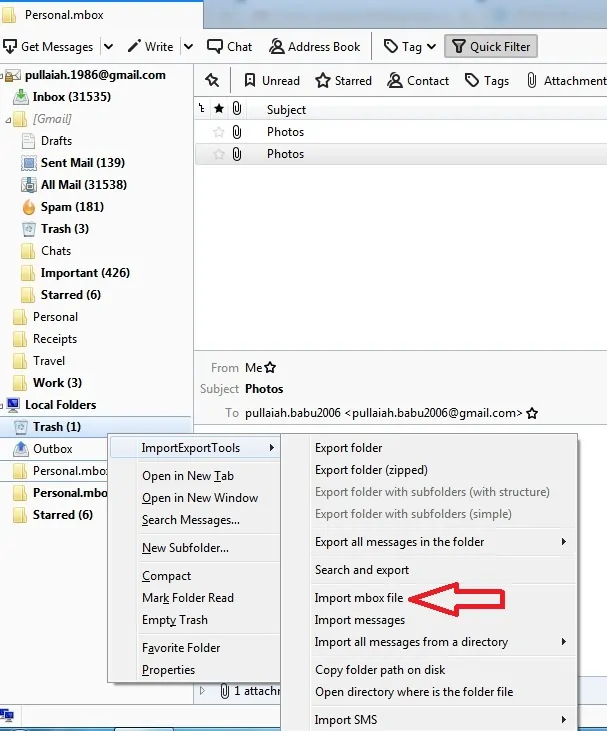Open the Write dropdown arrow
Viewport: 607px width, 731px height.
tap(188, 47)
